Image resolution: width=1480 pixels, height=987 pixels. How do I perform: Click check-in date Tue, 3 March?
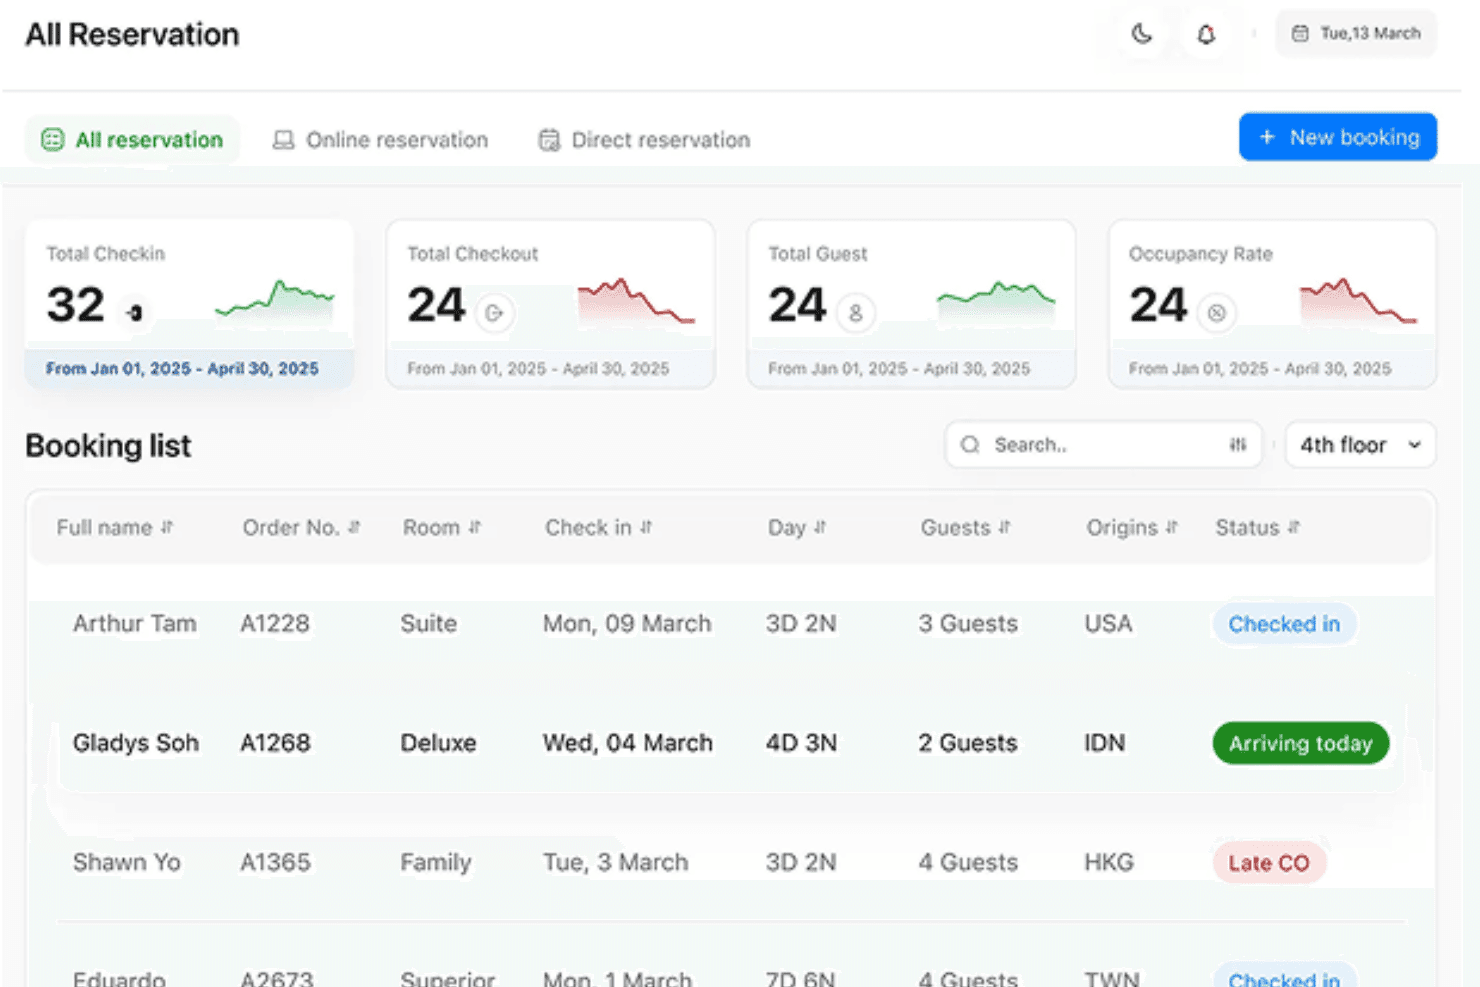point(616,862)
